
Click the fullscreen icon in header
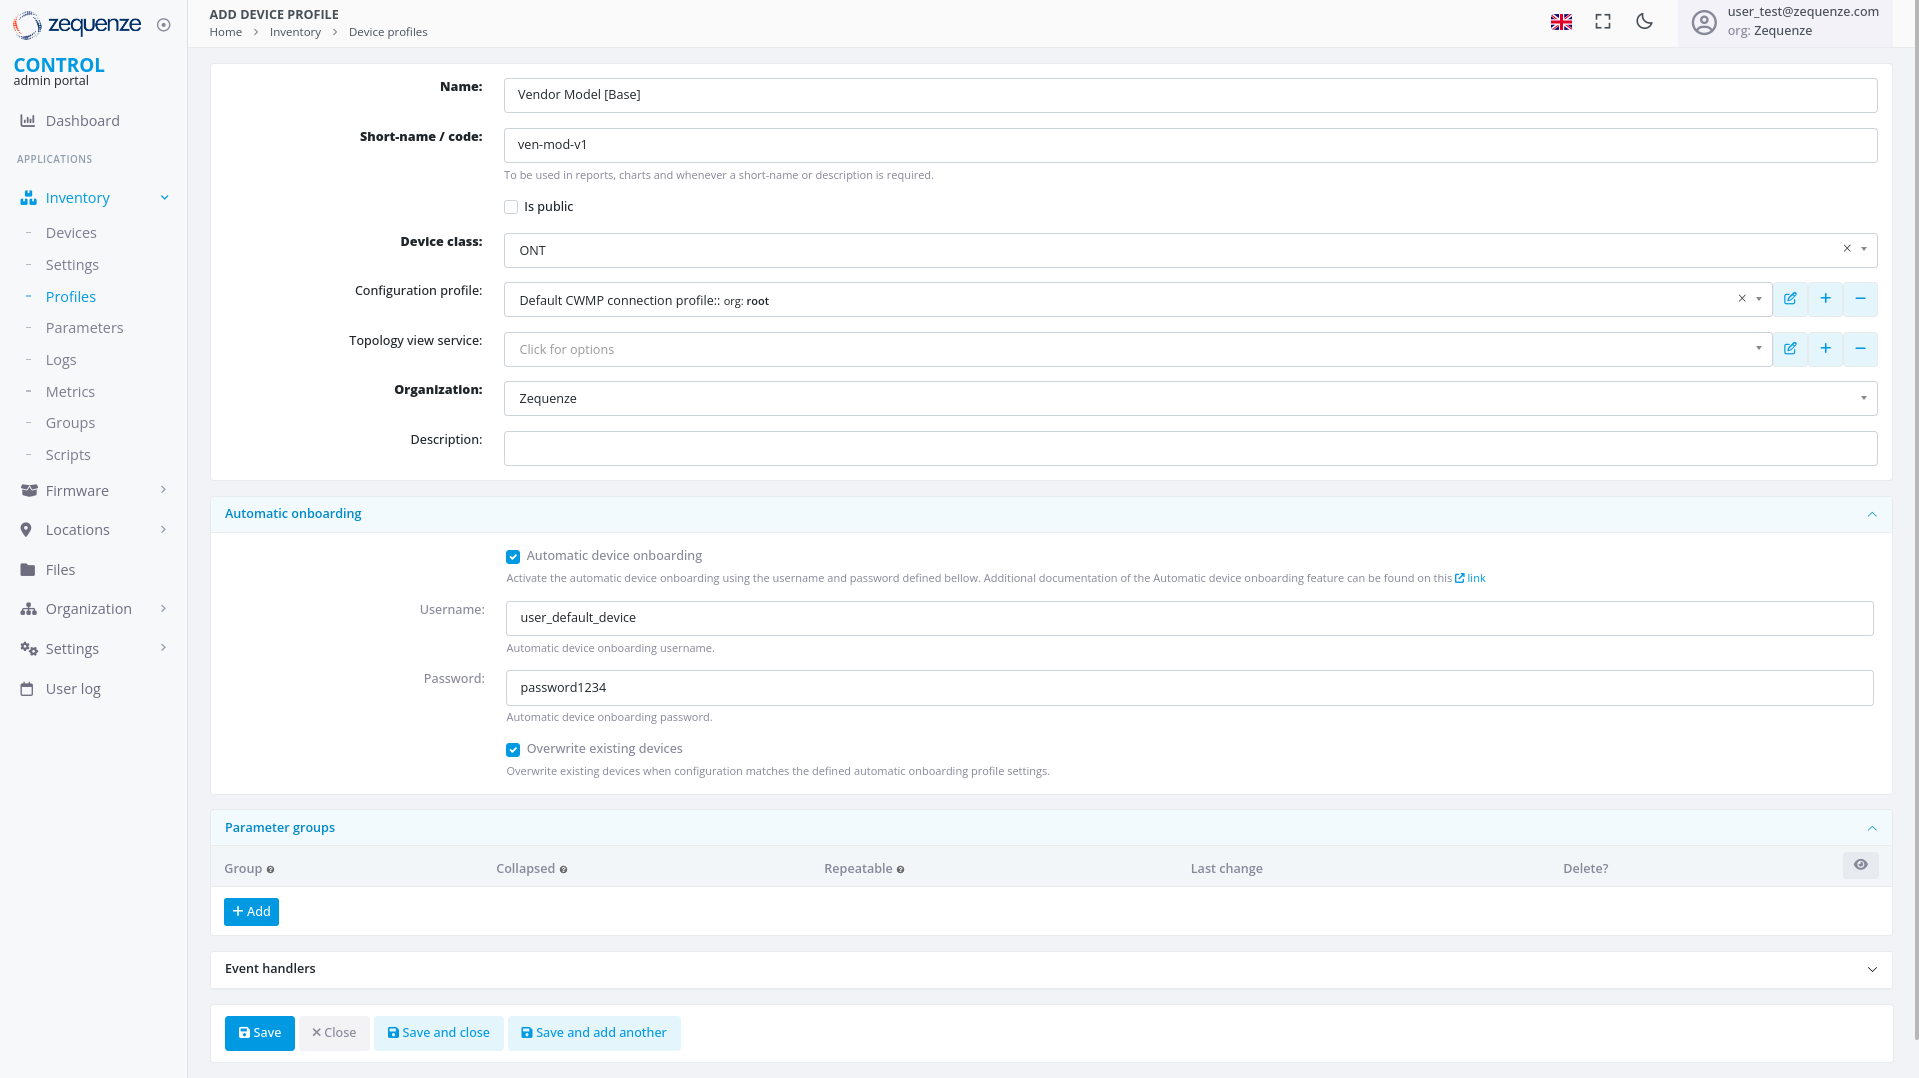point(1603,22)
